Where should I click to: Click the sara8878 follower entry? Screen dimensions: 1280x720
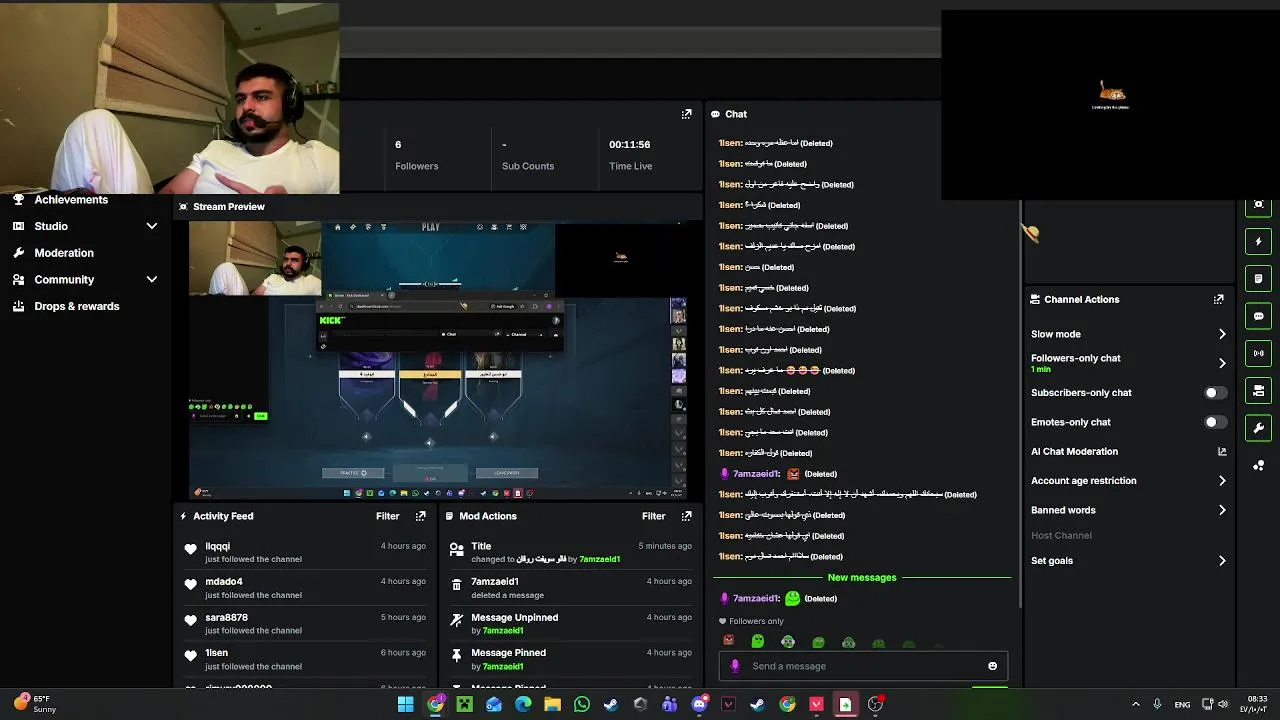point(307,624)
